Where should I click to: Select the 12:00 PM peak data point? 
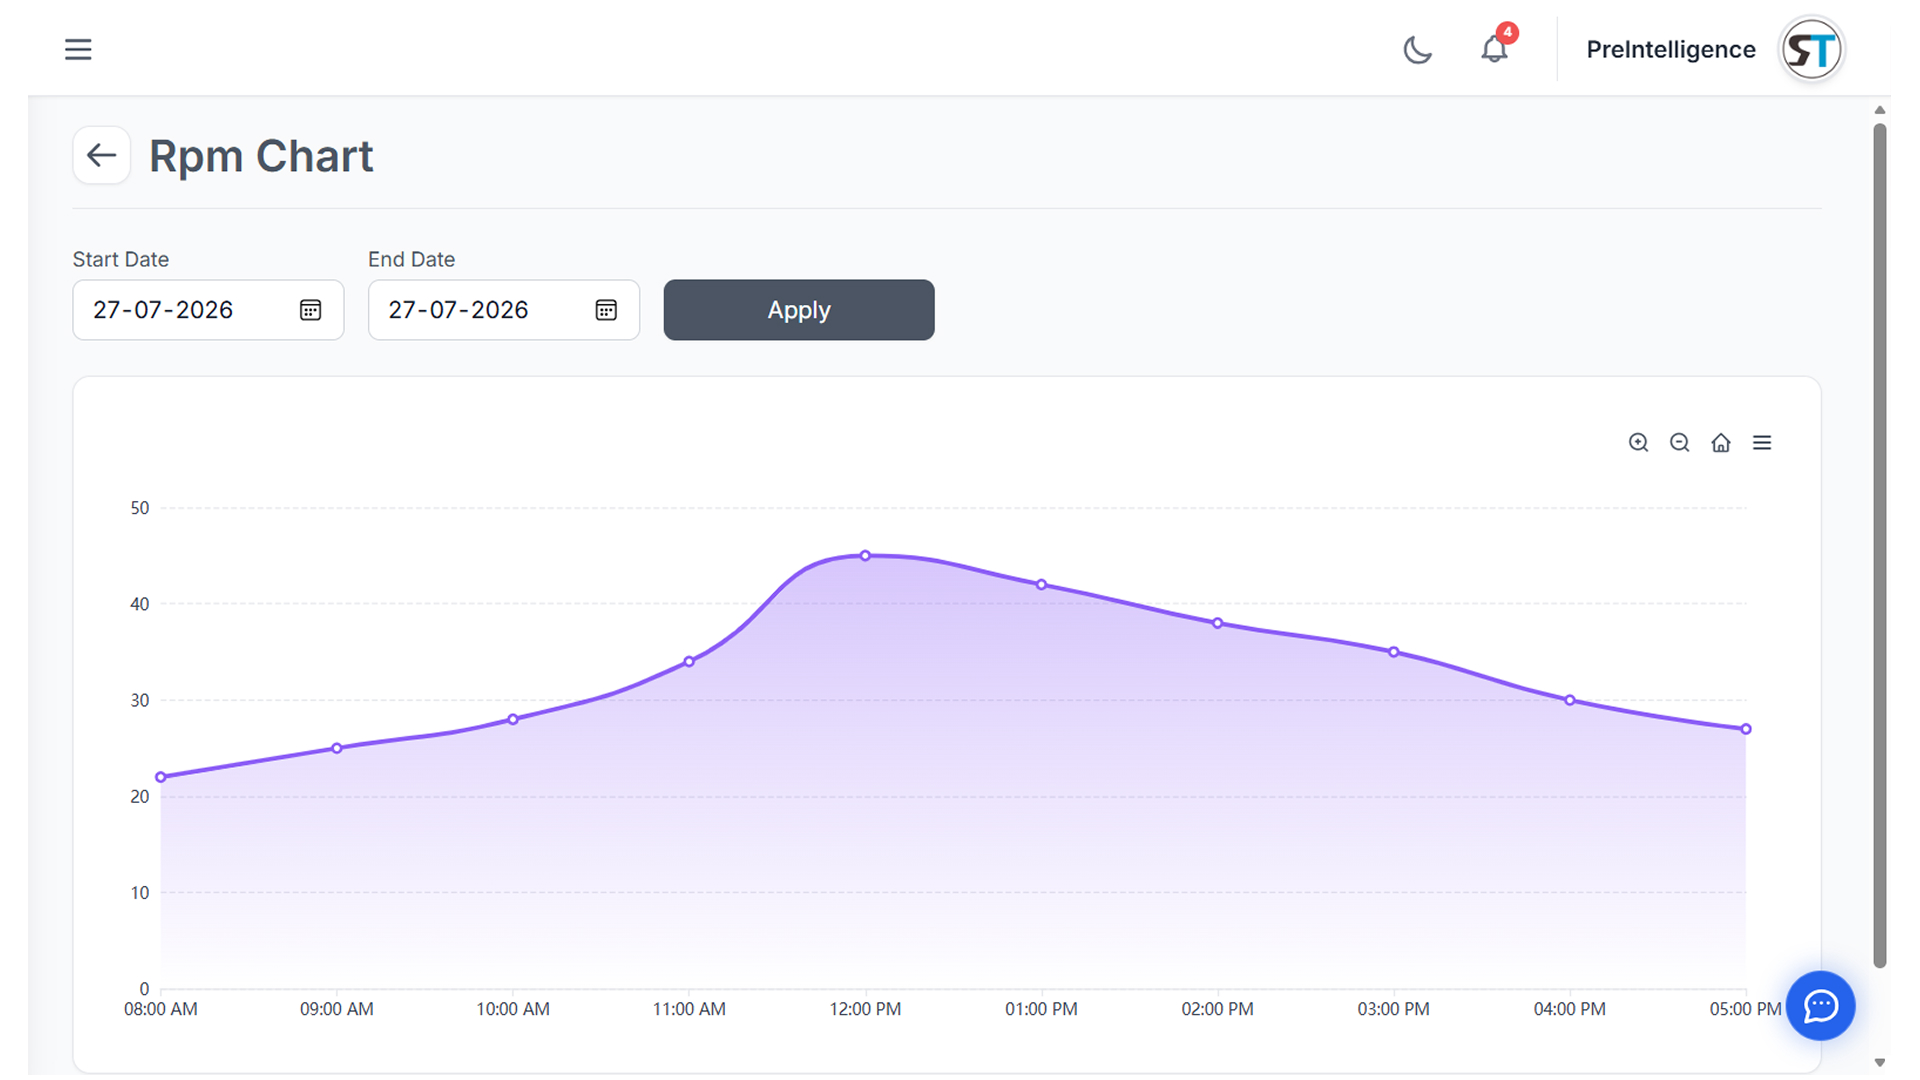(x=866, y=556)
